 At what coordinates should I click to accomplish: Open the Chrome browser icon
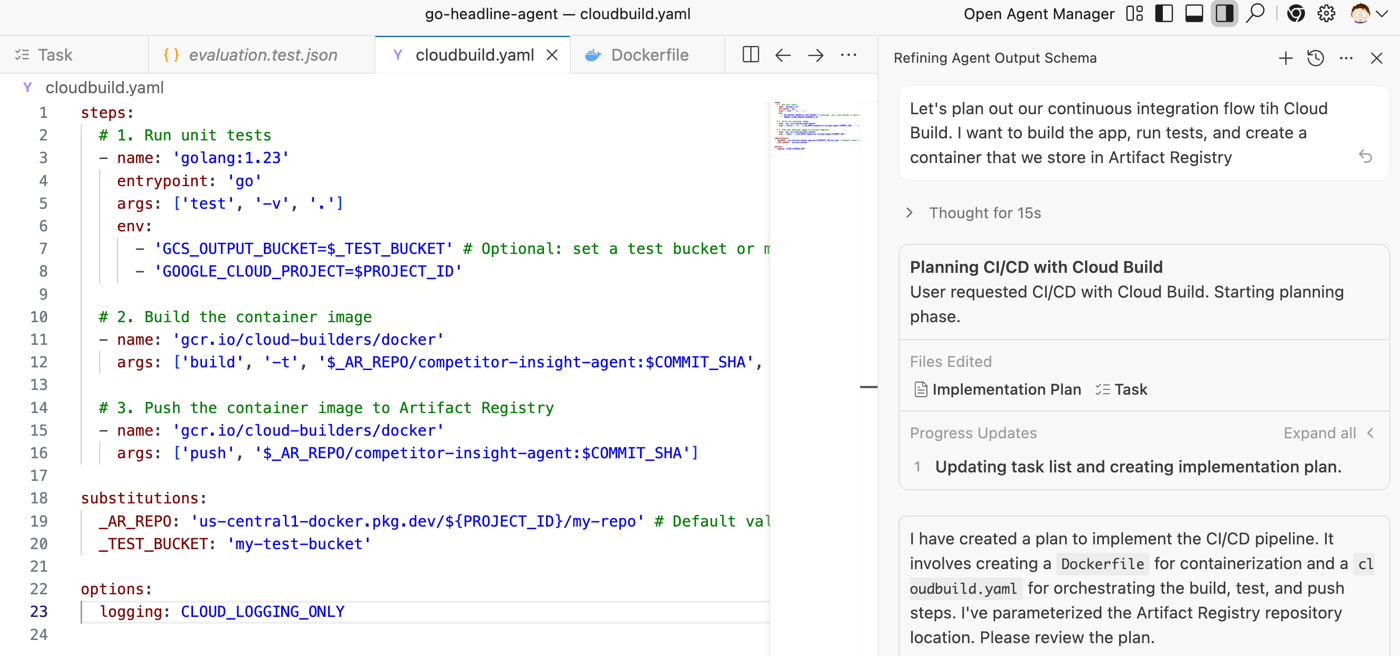point(1296,14)
